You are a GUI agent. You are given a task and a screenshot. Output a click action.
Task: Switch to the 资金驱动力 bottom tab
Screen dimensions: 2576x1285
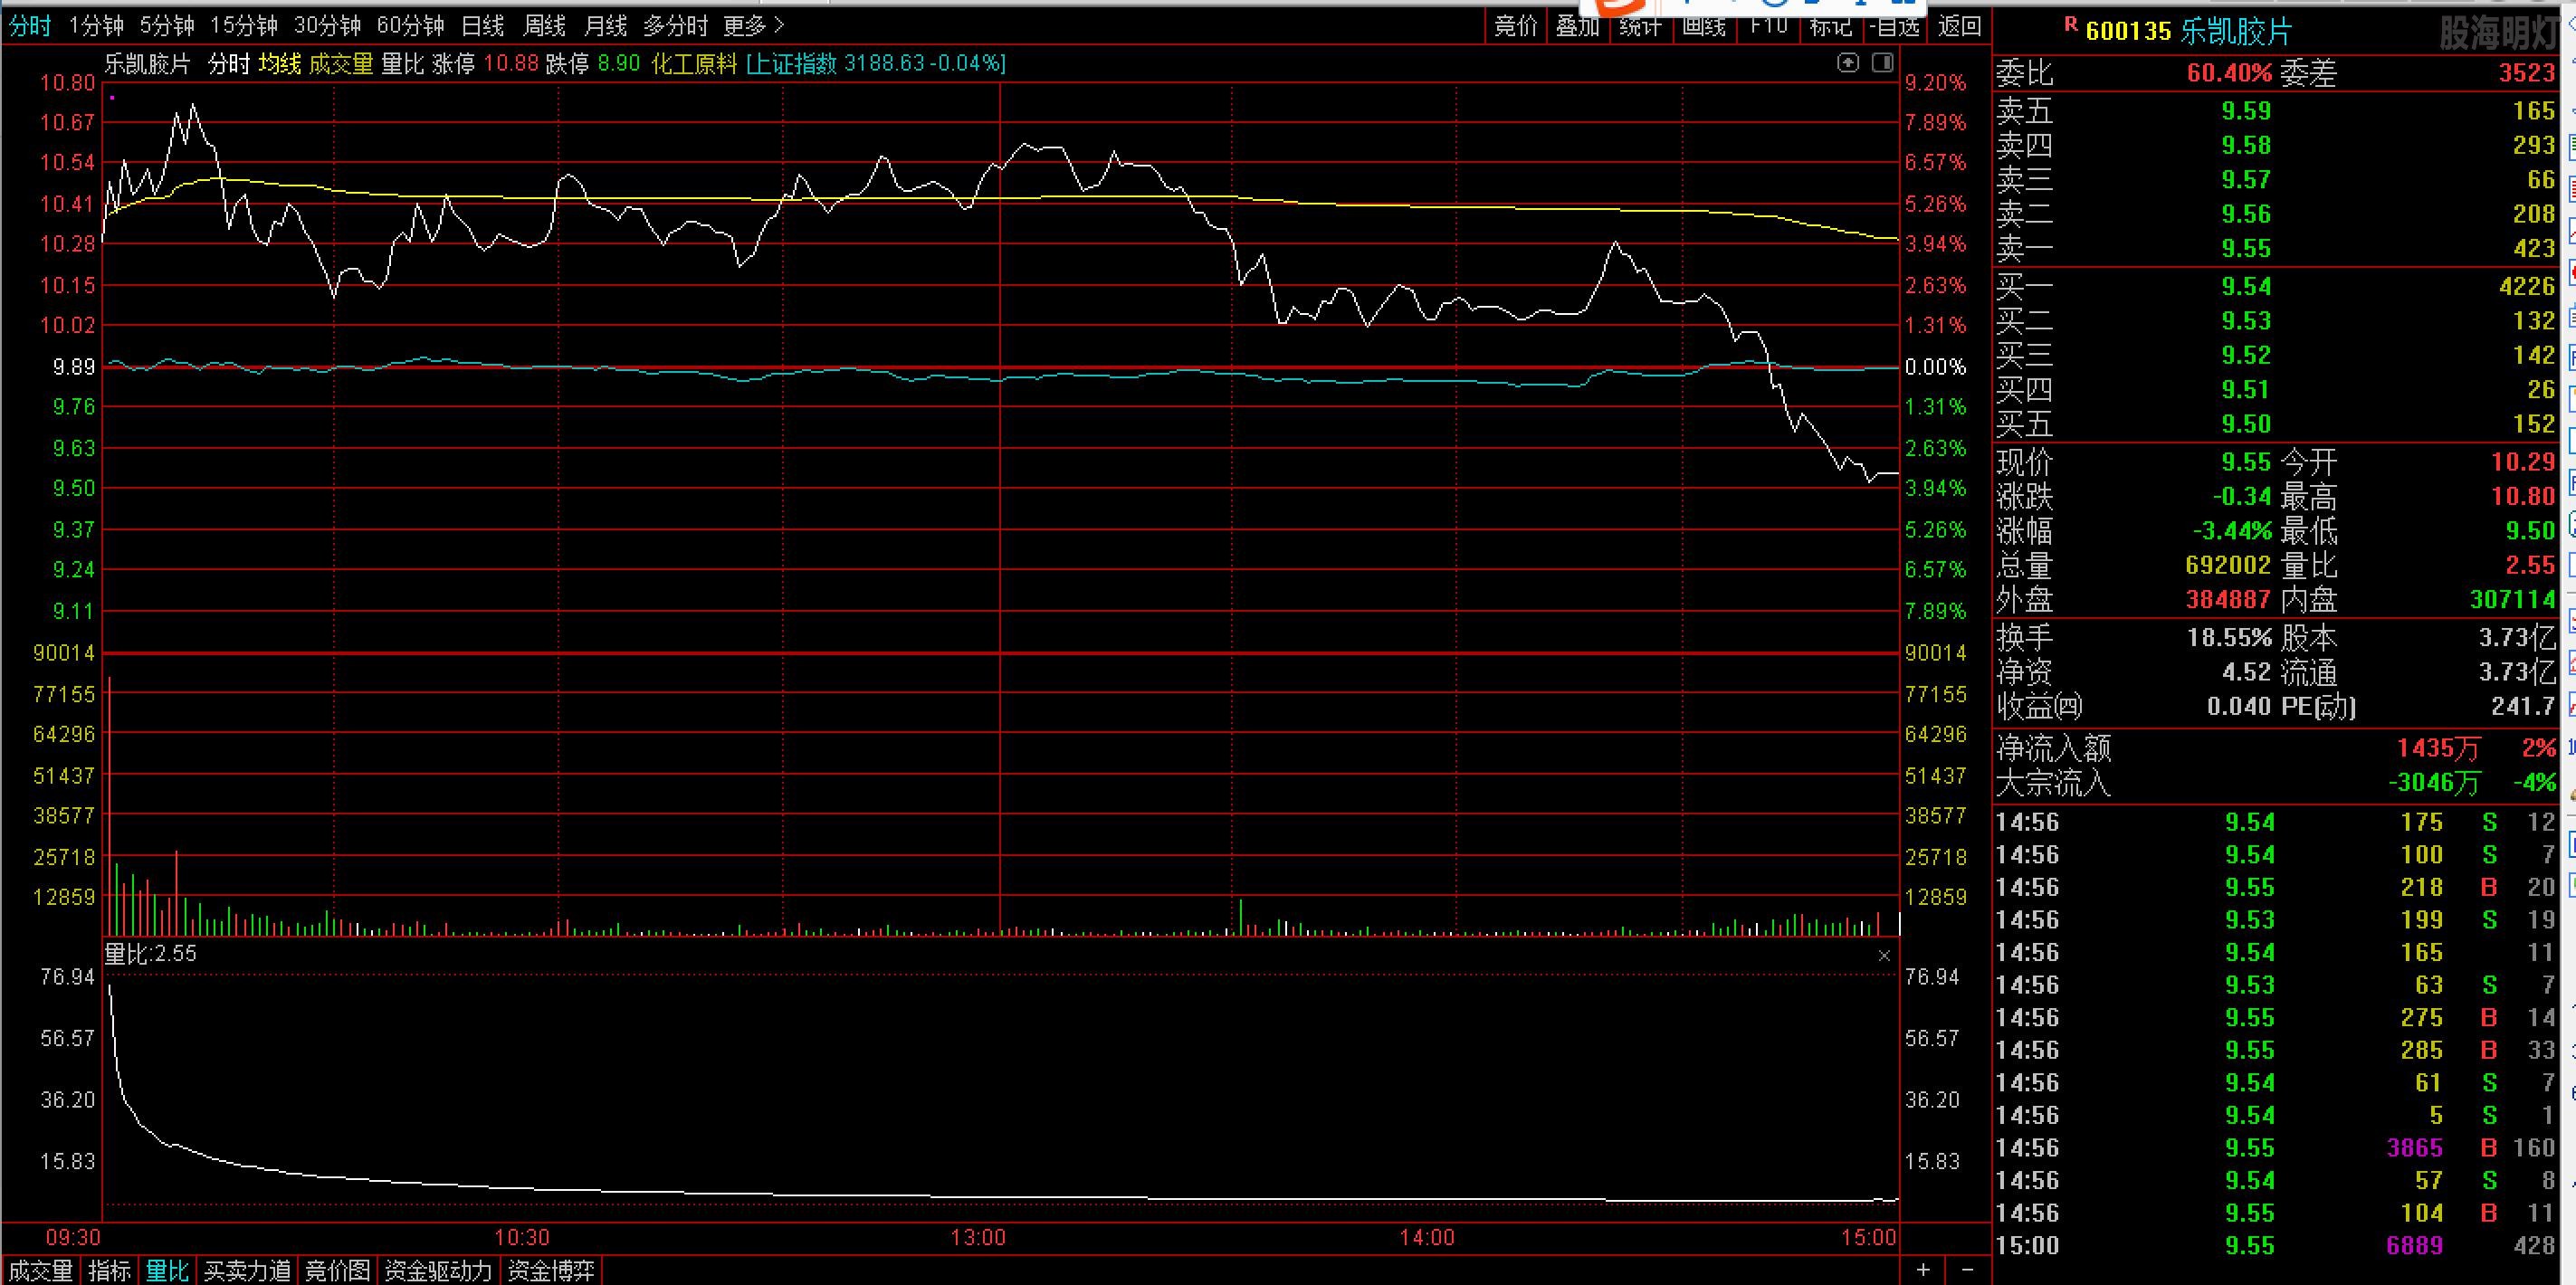[x=438, y=1271]
